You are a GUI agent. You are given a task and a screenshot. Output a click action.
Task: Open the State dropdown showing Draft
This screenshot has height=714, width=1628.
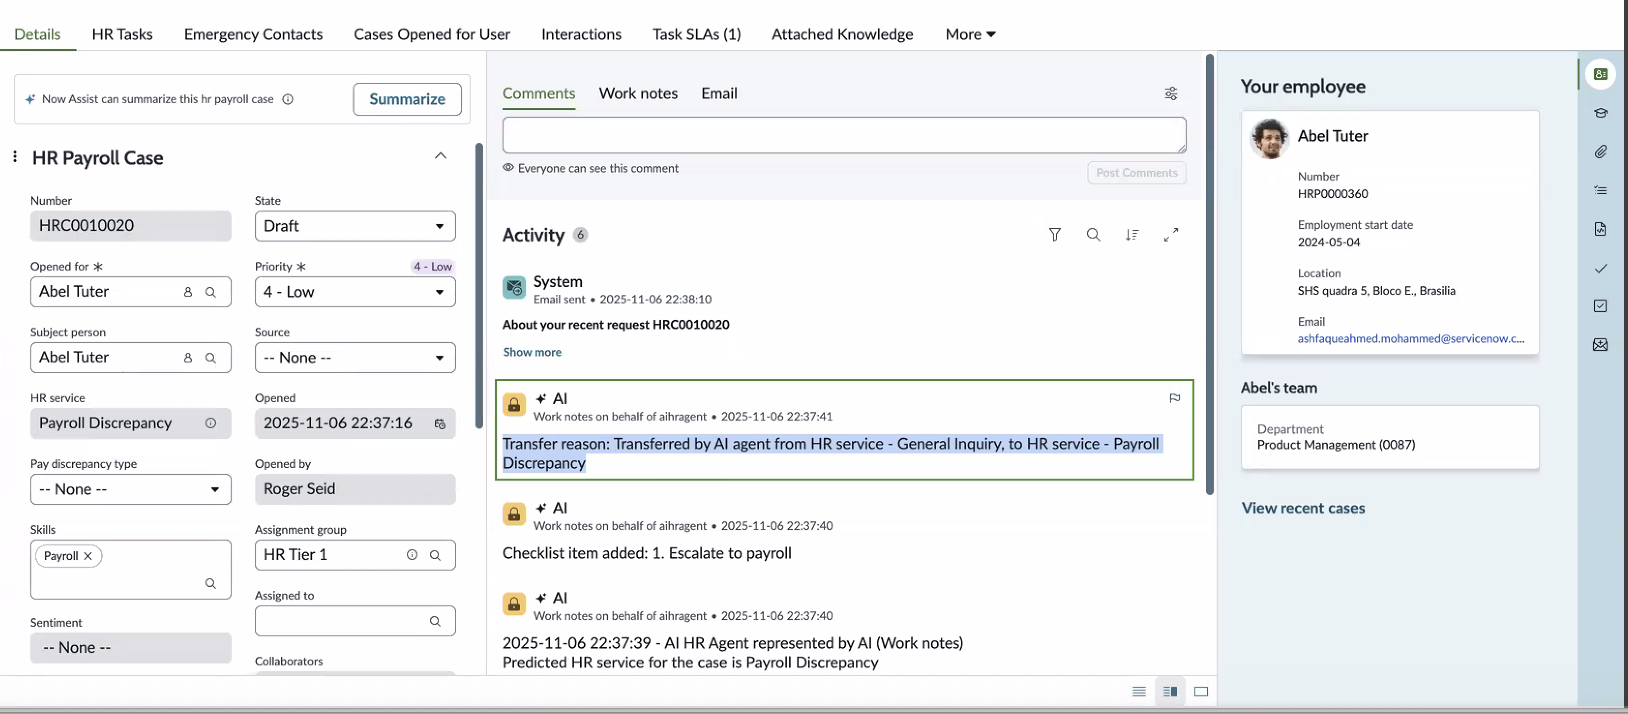(355, 226)
